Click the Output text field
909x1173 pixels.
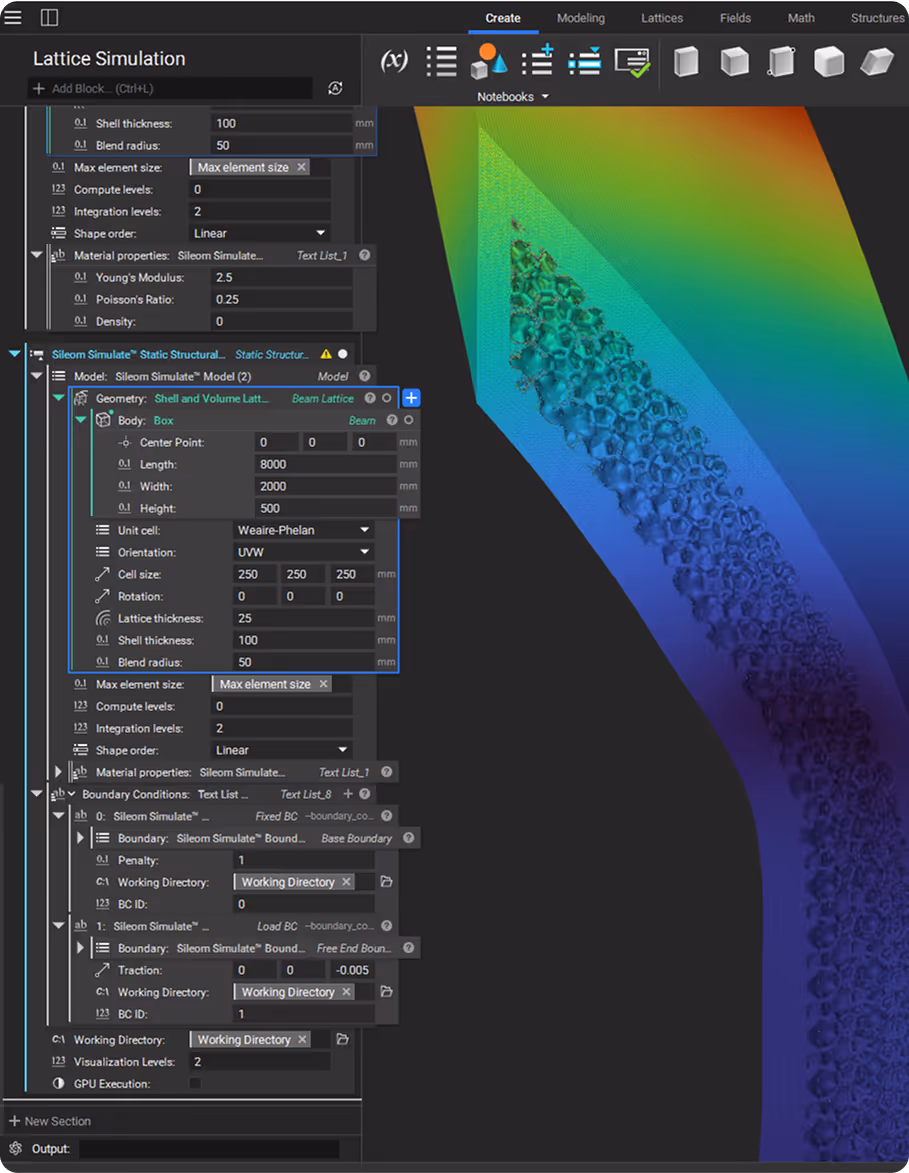(x=209, y=1148)
